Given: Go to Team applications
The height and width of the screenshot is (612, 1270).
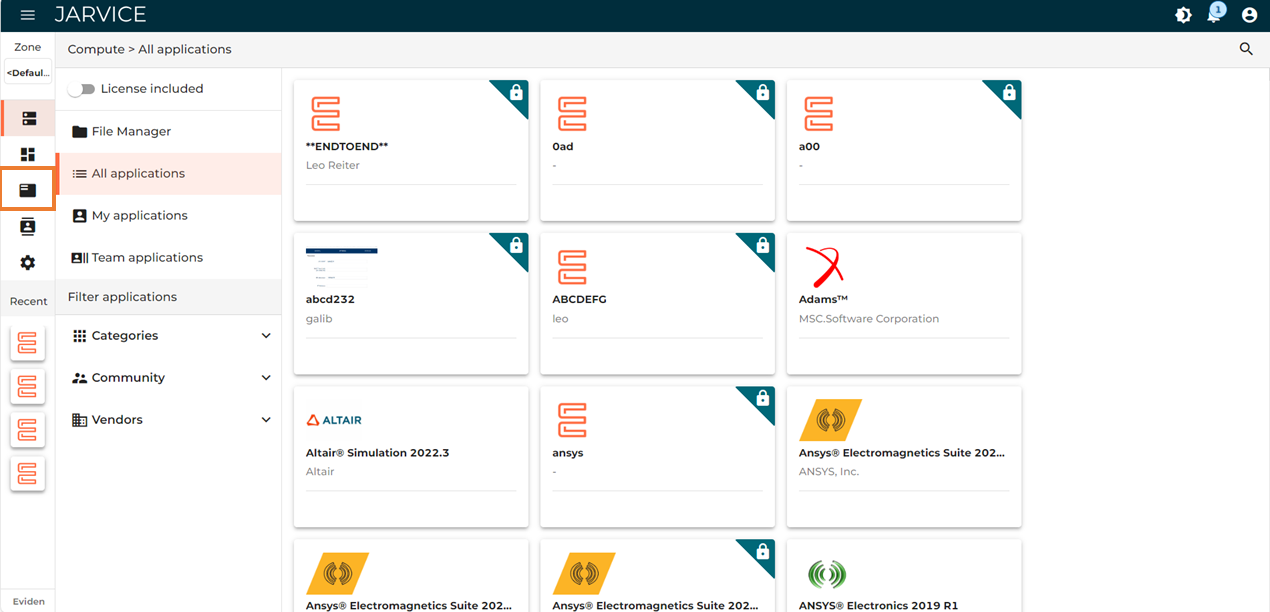Looking at the screenshot, I should [169, 258].
